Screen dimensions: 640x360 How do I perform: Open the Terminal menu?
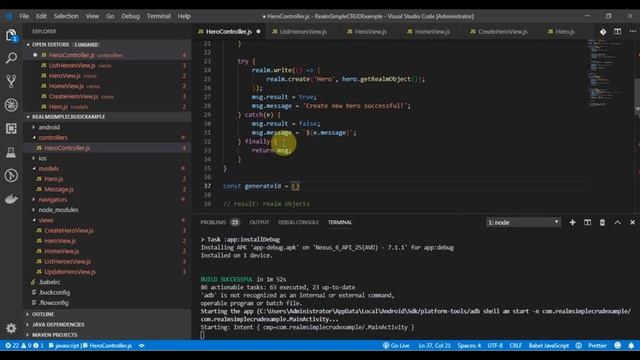point(159,16)
